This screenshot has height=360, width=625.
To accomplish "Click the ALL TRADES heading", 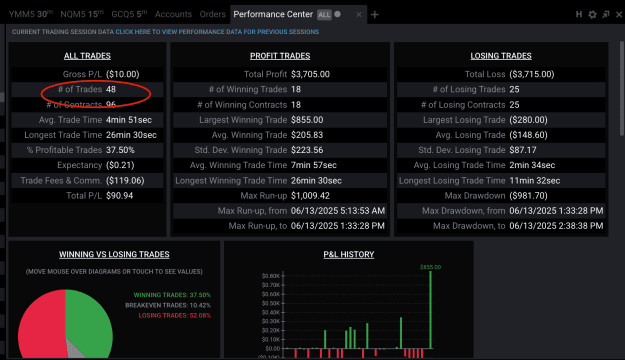I will 87,56.
